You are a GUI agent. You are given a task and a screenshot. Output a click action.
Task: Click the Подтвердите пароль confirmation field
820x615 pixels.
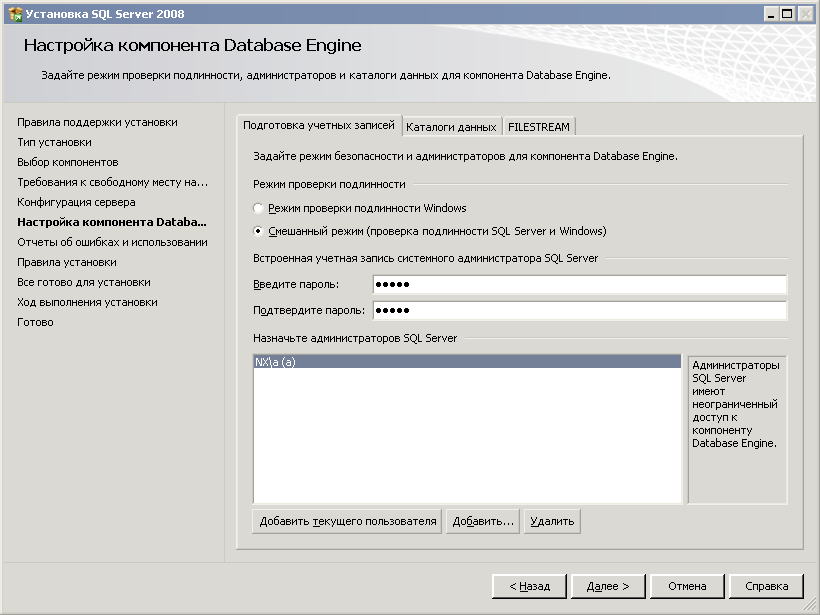(579, 310)
